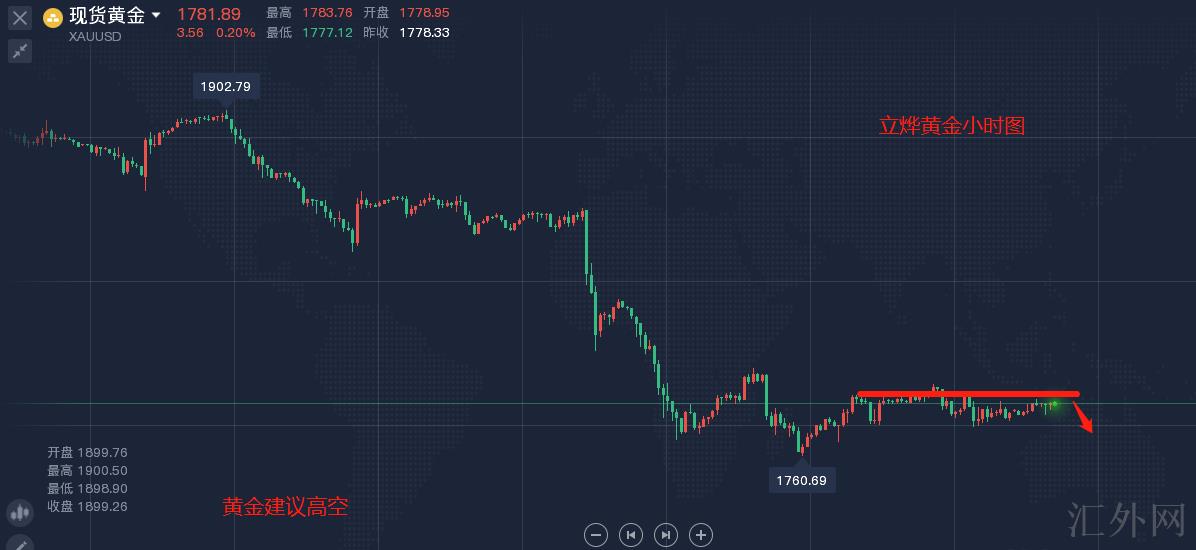Jump to the previous bars with skip-back
Image resolution: width=1196 pixels, height=550 pixels.
tap(631, 535)
